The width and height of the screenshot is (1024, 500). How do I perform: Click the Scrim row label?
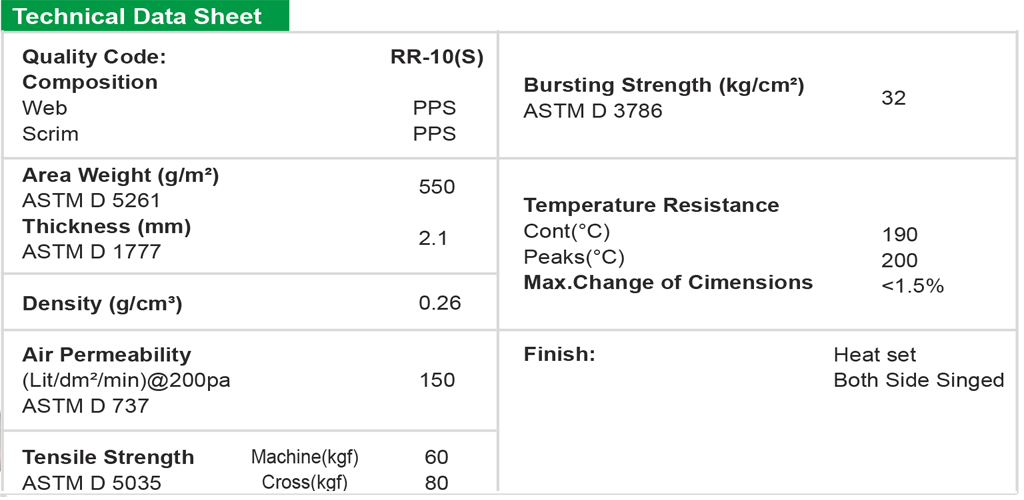(x=50, y=134)
